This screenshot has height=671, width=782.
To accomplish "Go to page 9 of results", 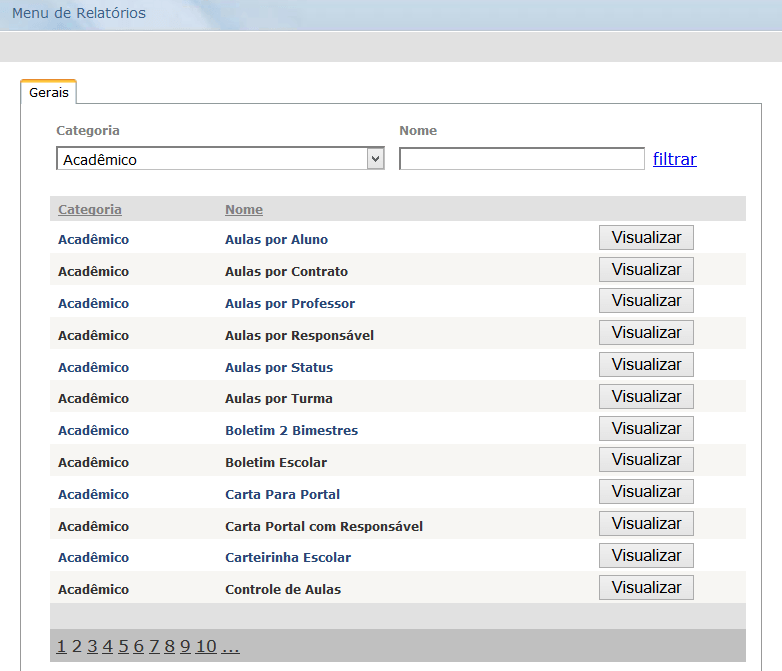I will (x=185, y=646).
